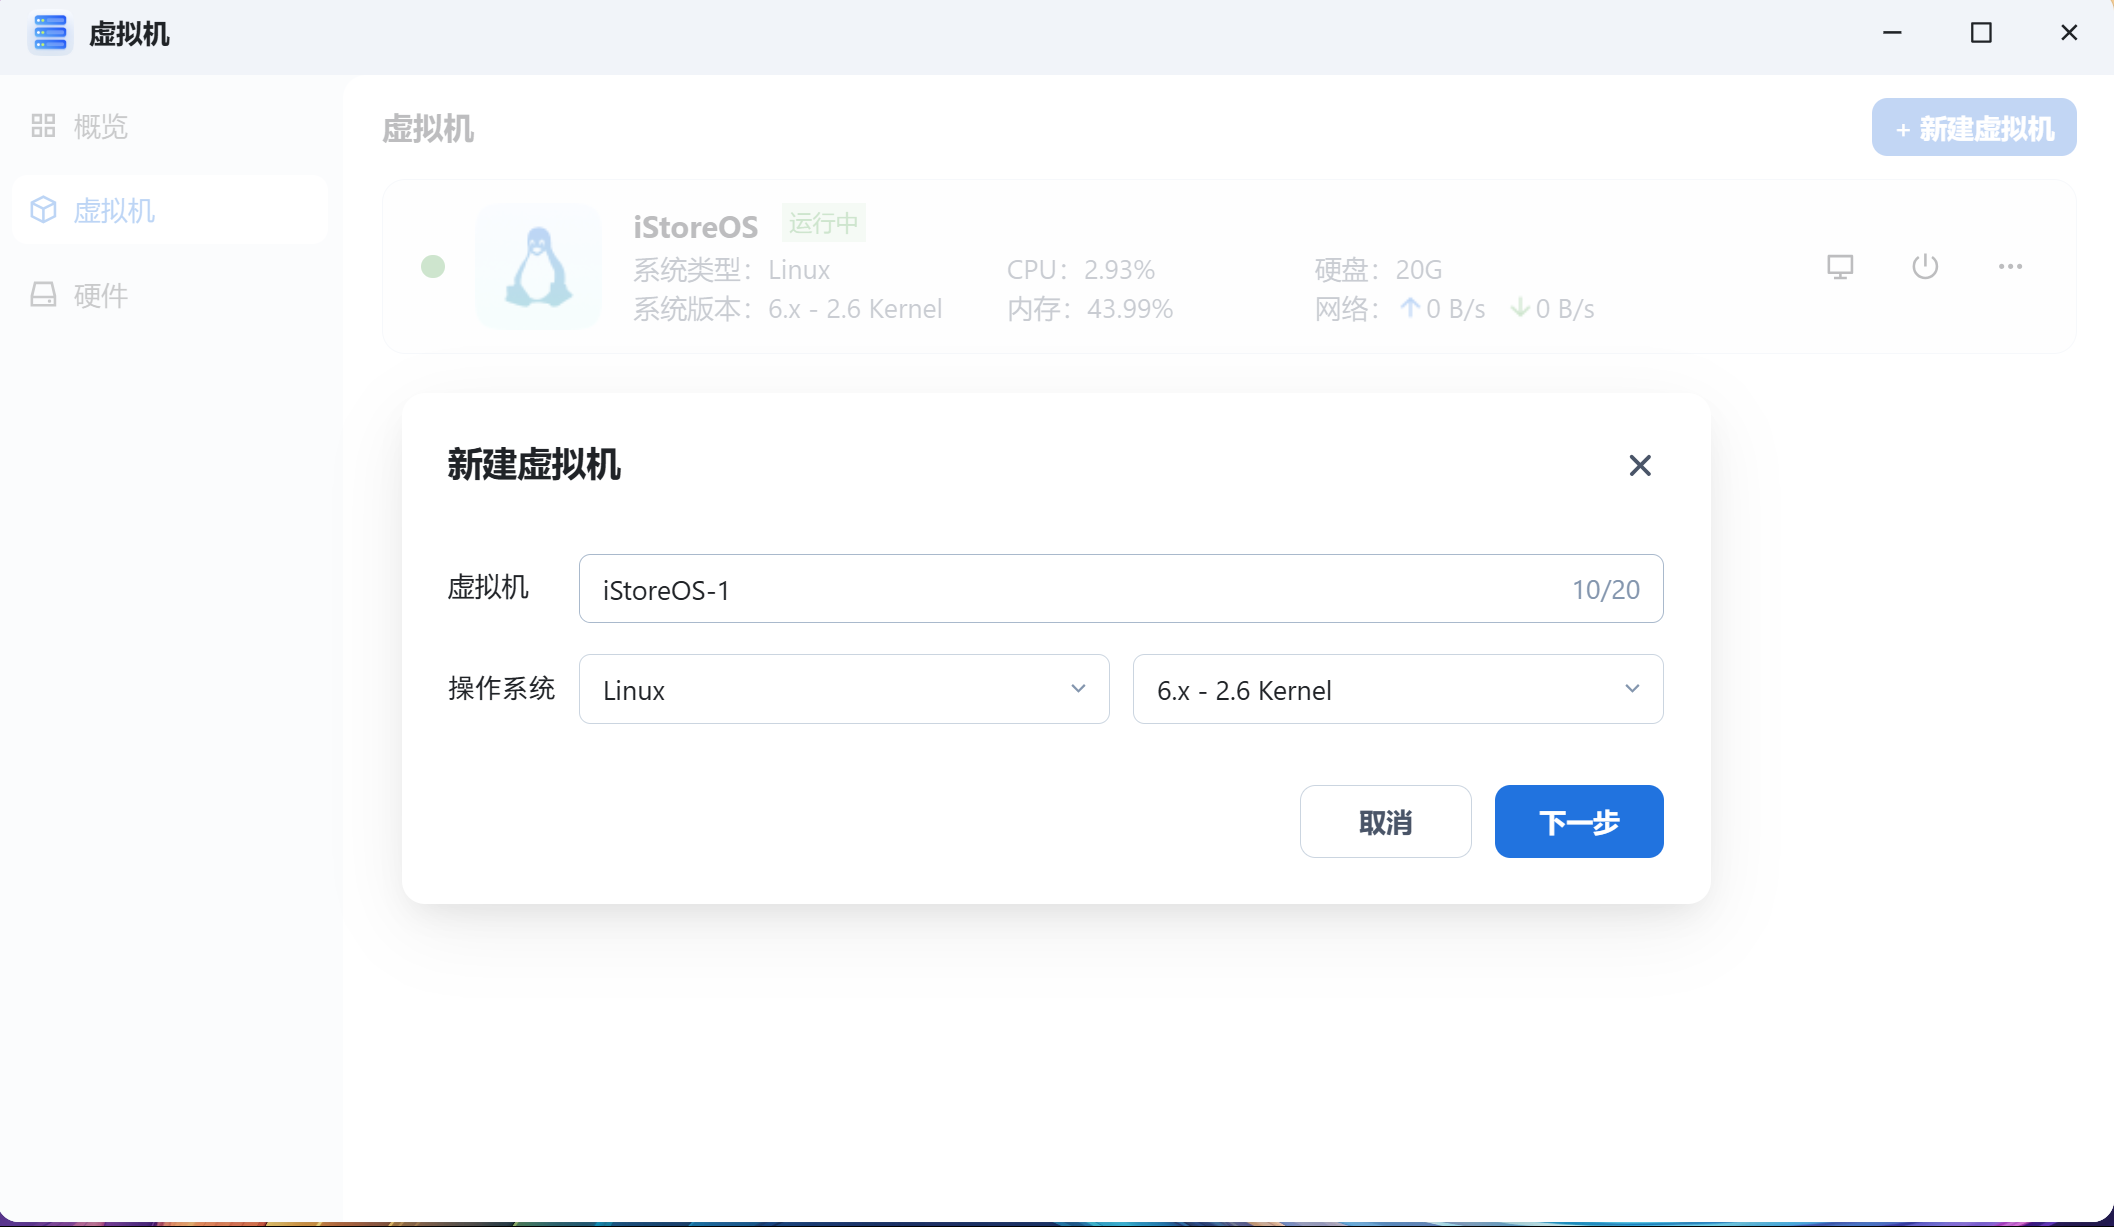Screen dimensions: 2114x1227
Task: Click the virtual machine name input field
Action: click(x=1080, y=589)
